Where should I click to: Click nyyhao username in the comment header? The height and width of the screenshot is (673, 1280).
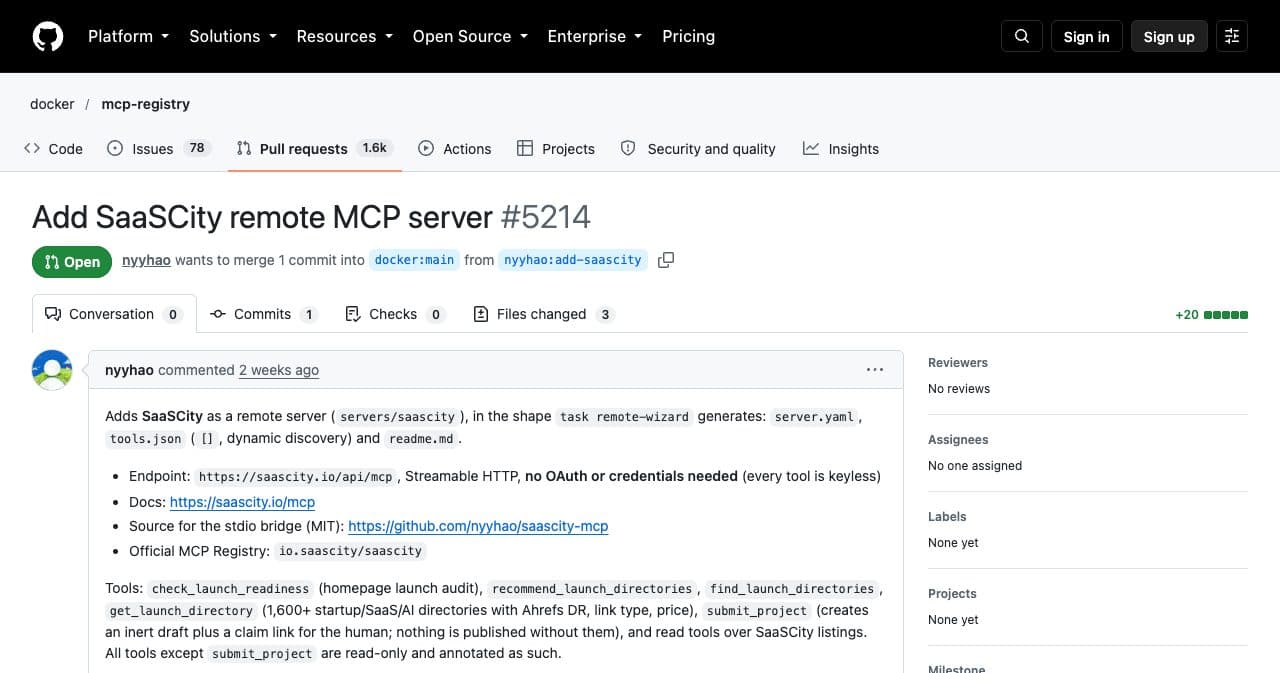pos(129,370)
